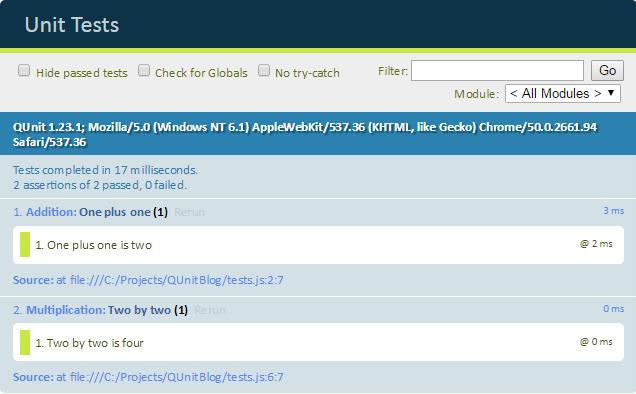The width and height of the screenshot is (636, 394).
Task: Enable the Hide passed tests checkbox
Action: [24, 71]
